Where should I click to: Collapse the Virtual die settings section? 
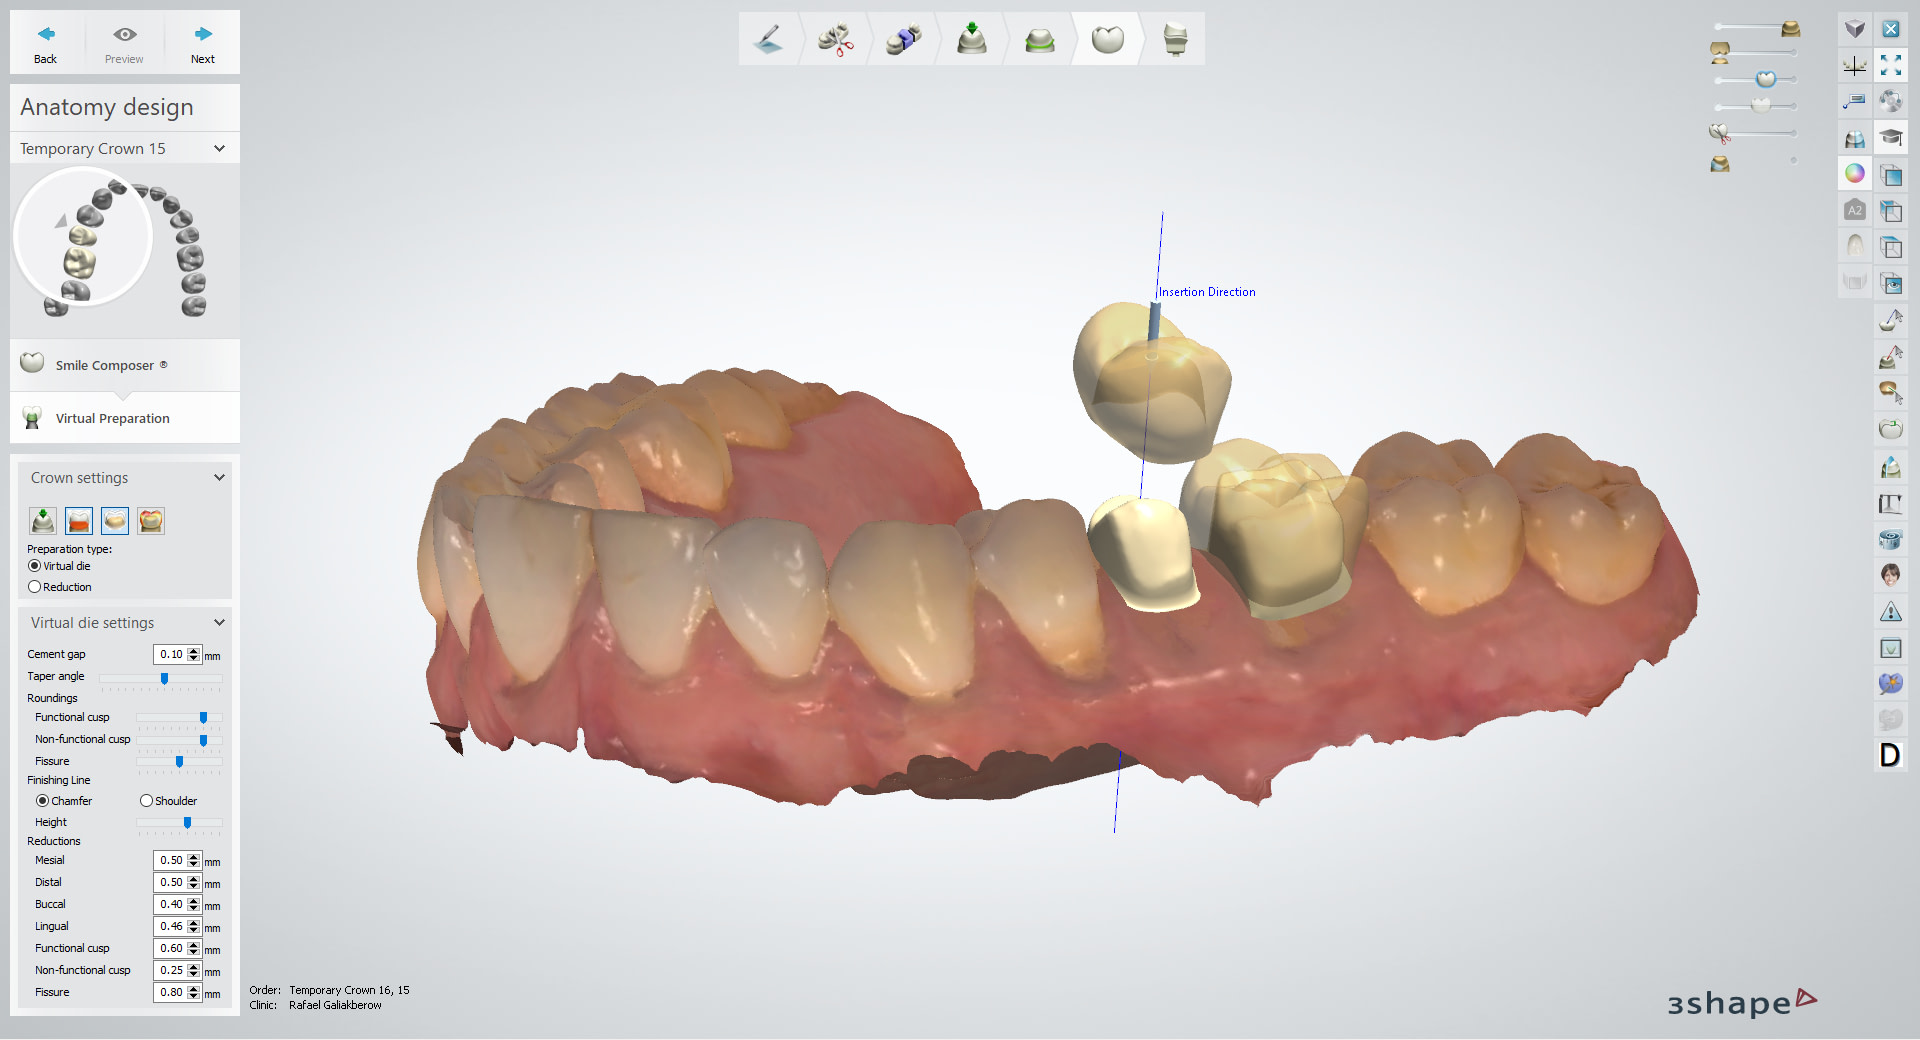pyautogui.click(x=219, y=622)
